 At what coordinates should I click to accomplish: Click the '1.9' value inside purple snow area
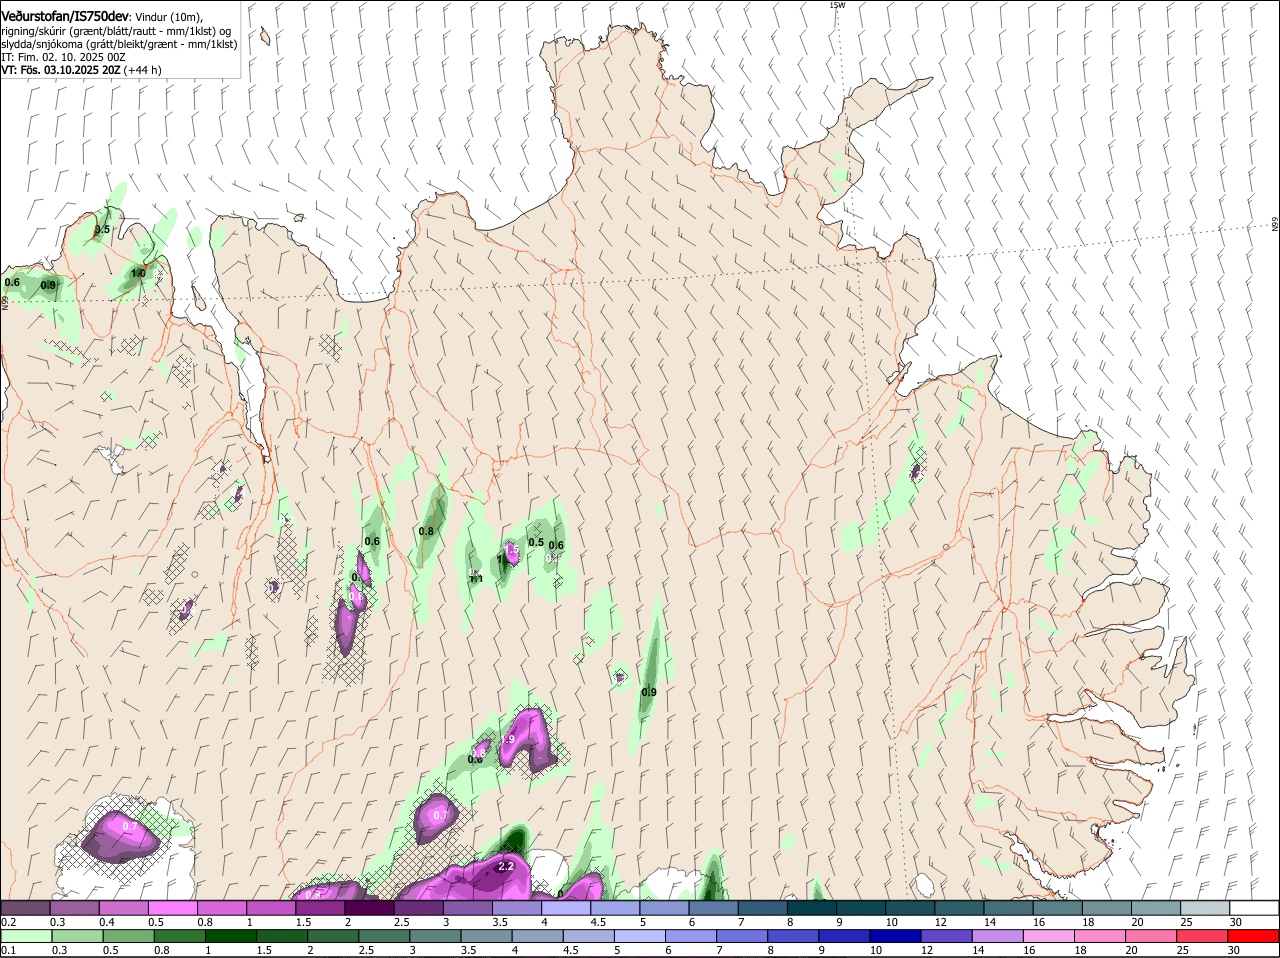coord(508,739)
